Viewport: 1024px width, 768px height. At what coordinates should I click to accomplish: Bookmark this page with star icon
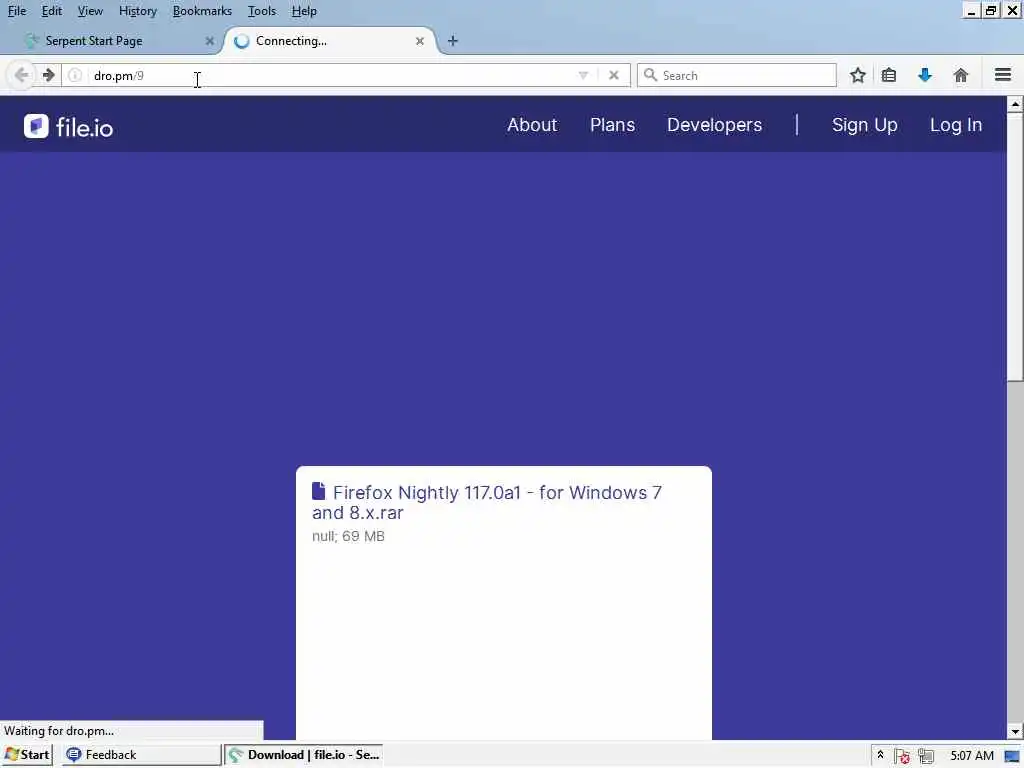click(x=857, y=75)
